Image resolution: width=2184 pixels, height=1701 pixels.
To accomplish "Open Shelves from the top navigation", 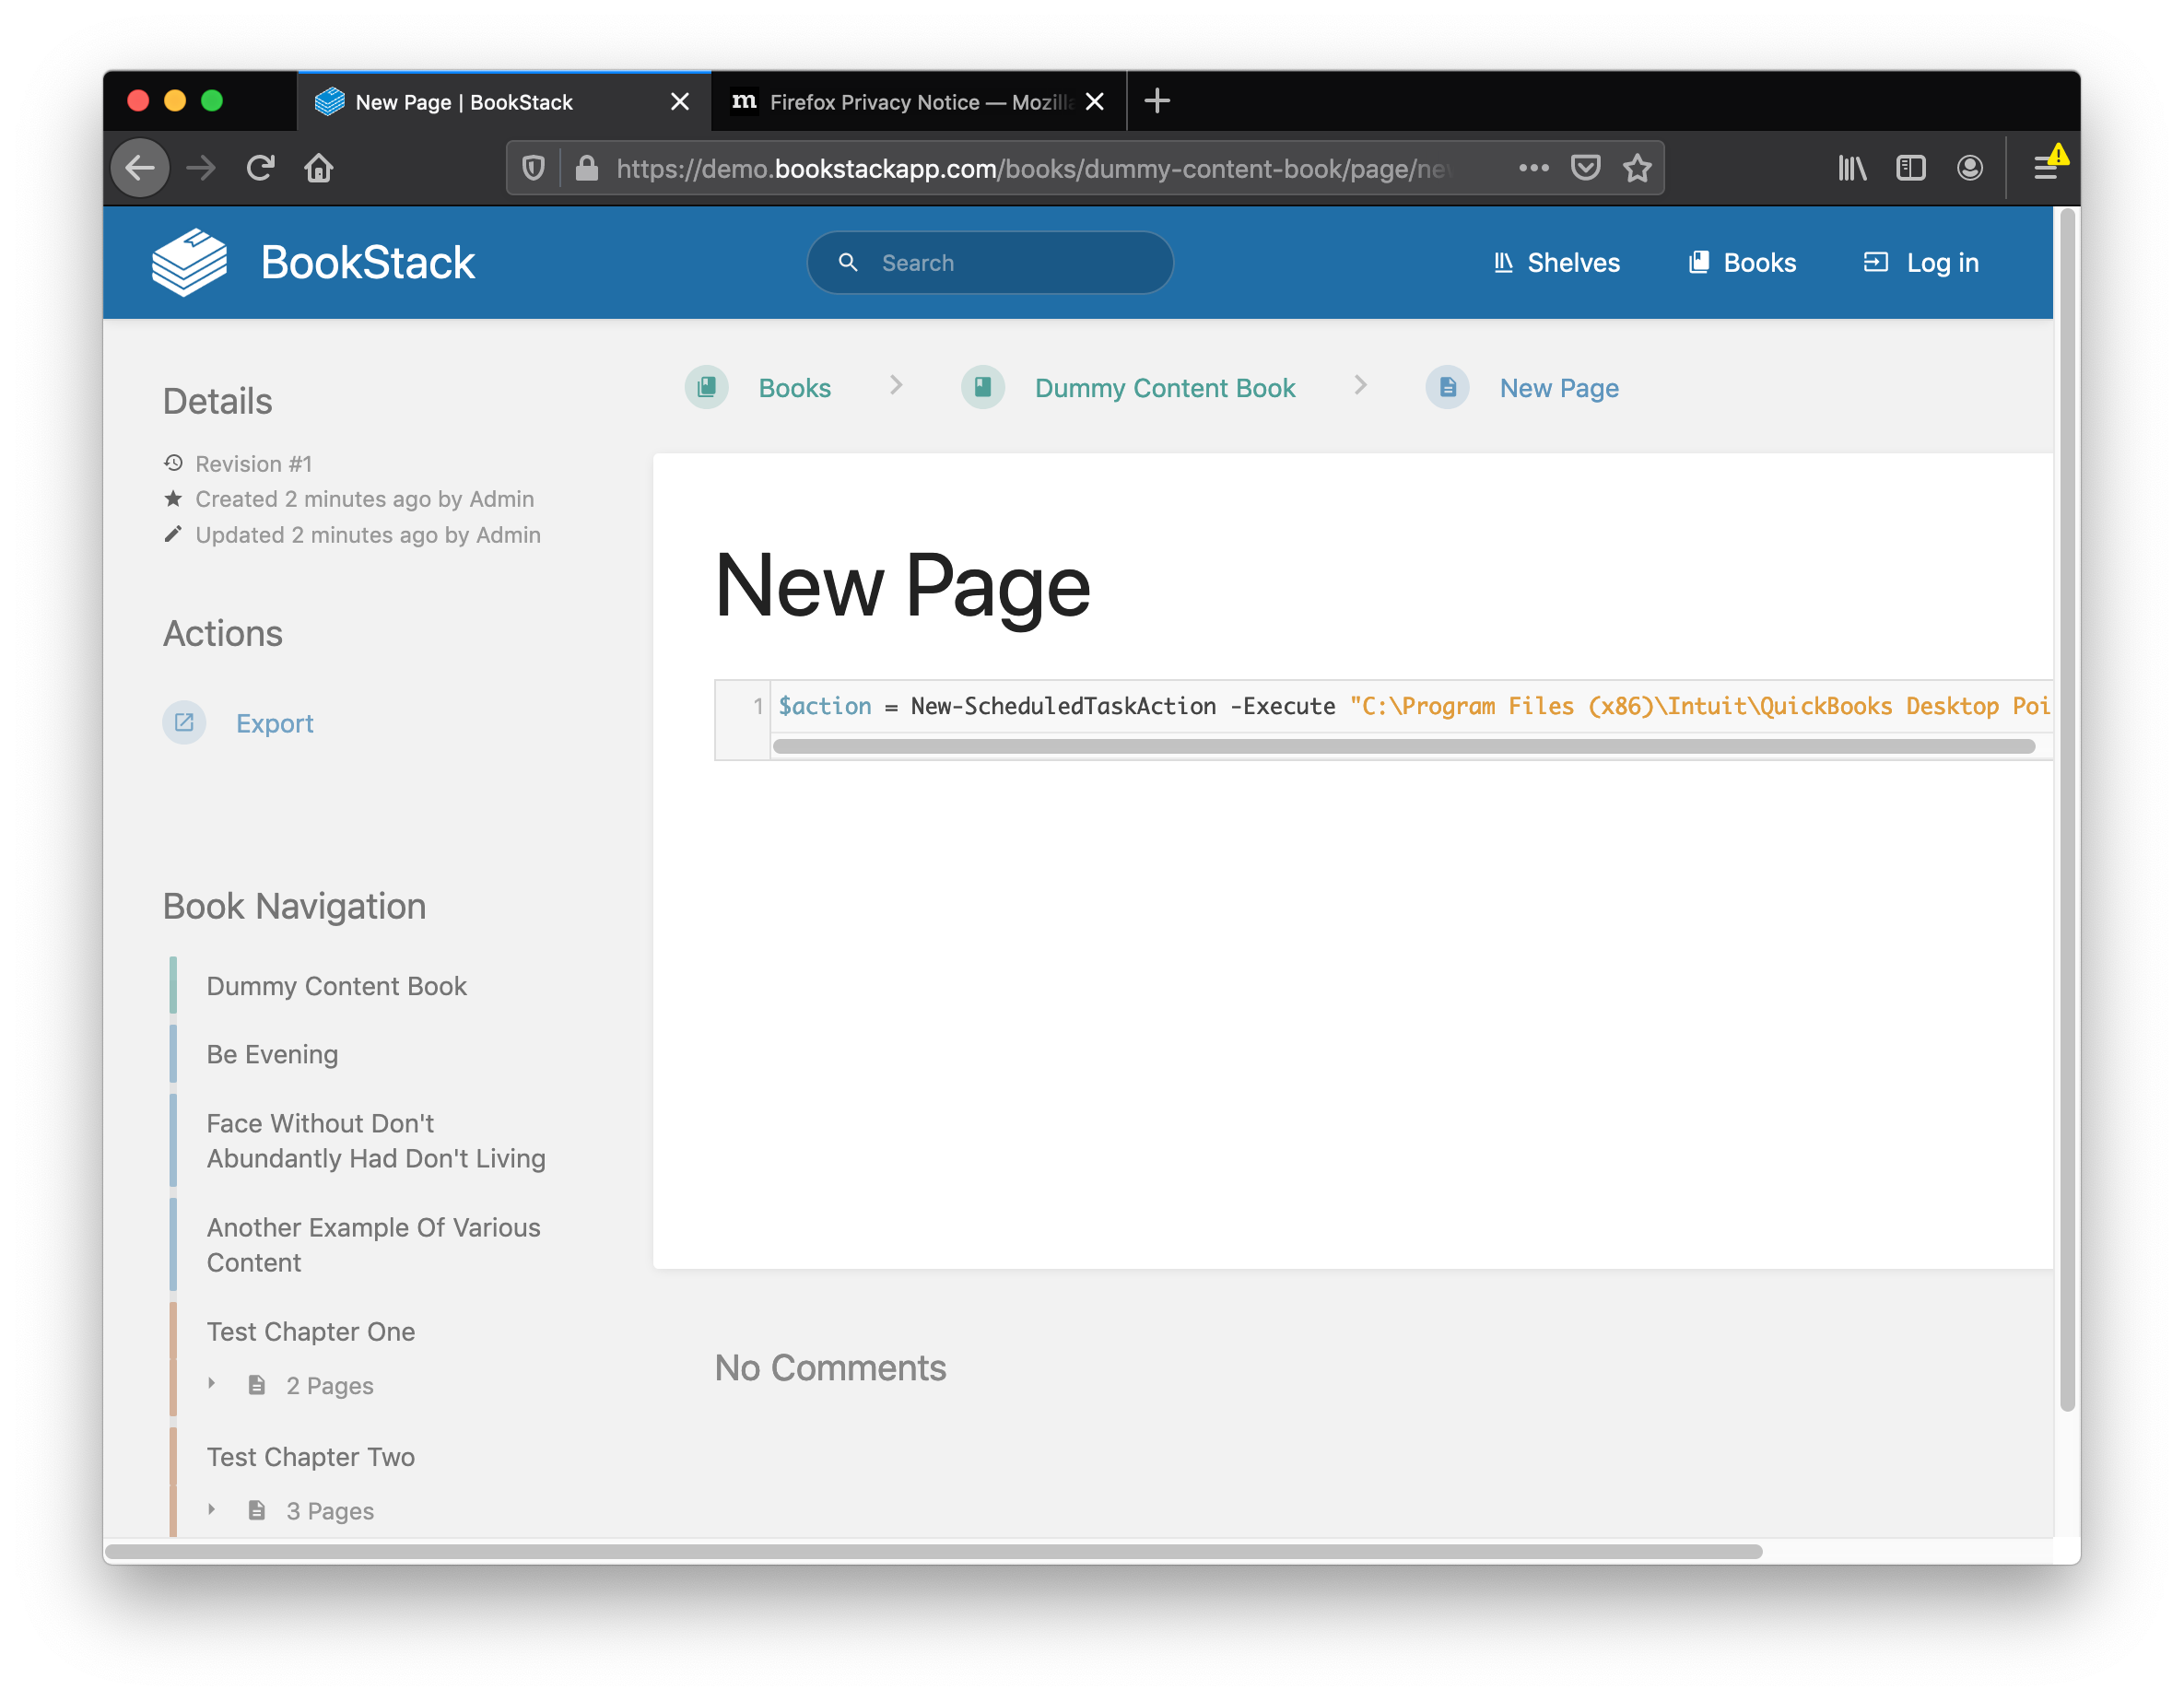I will 1555,262.
